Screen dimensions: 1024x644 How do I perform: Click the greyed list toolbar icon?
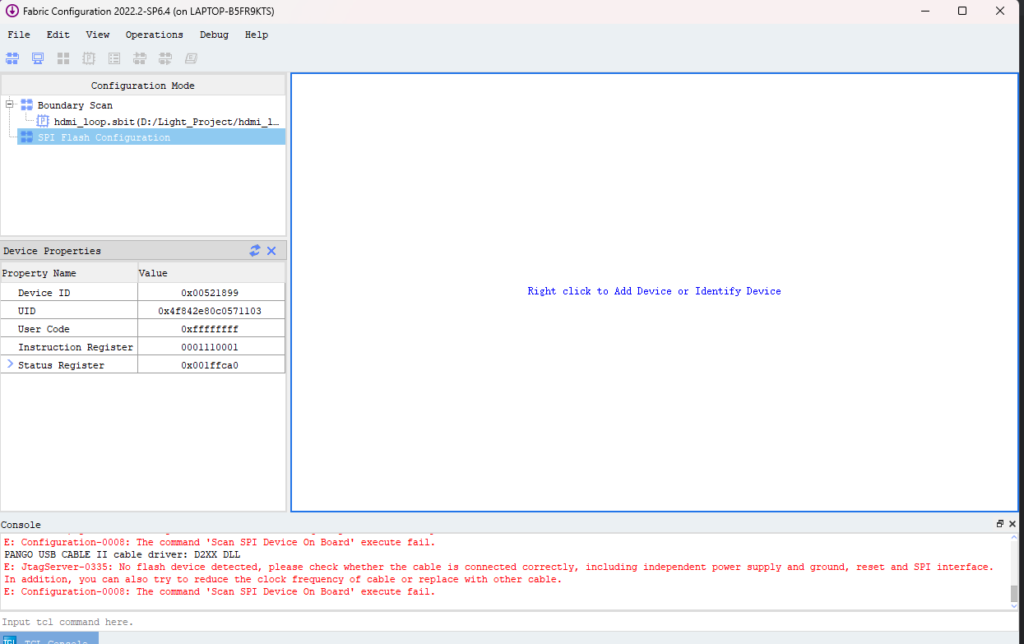[114, 59]
